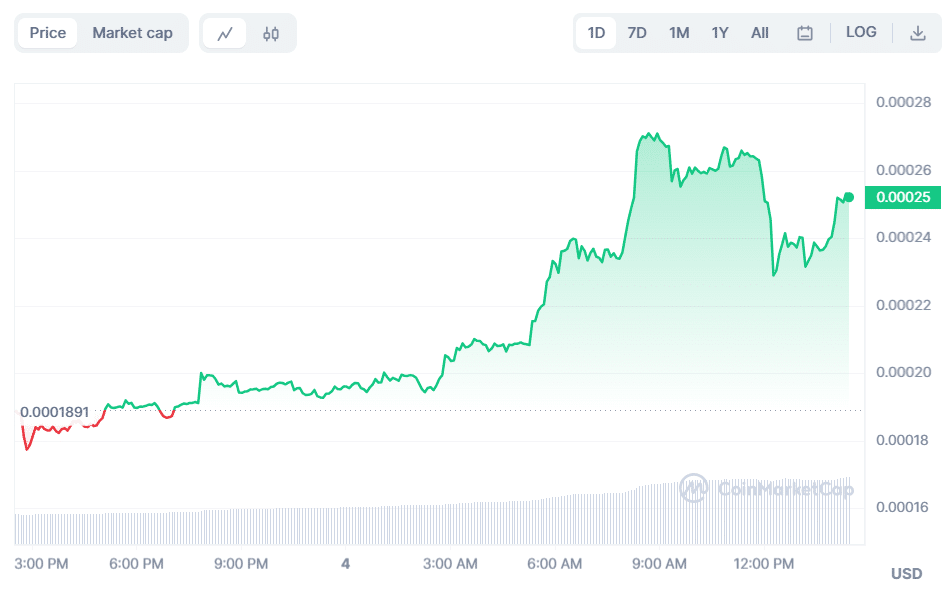This screenshot has height=605, width=948.
Task: Click the 0.00028 price axis label
Action: [903, 103]
